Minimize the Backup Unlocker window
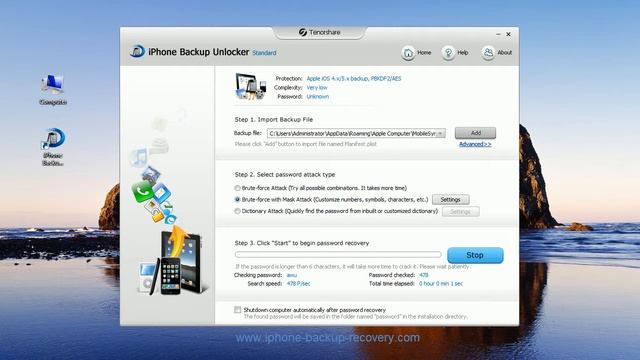640x360 pixels. 498,34
